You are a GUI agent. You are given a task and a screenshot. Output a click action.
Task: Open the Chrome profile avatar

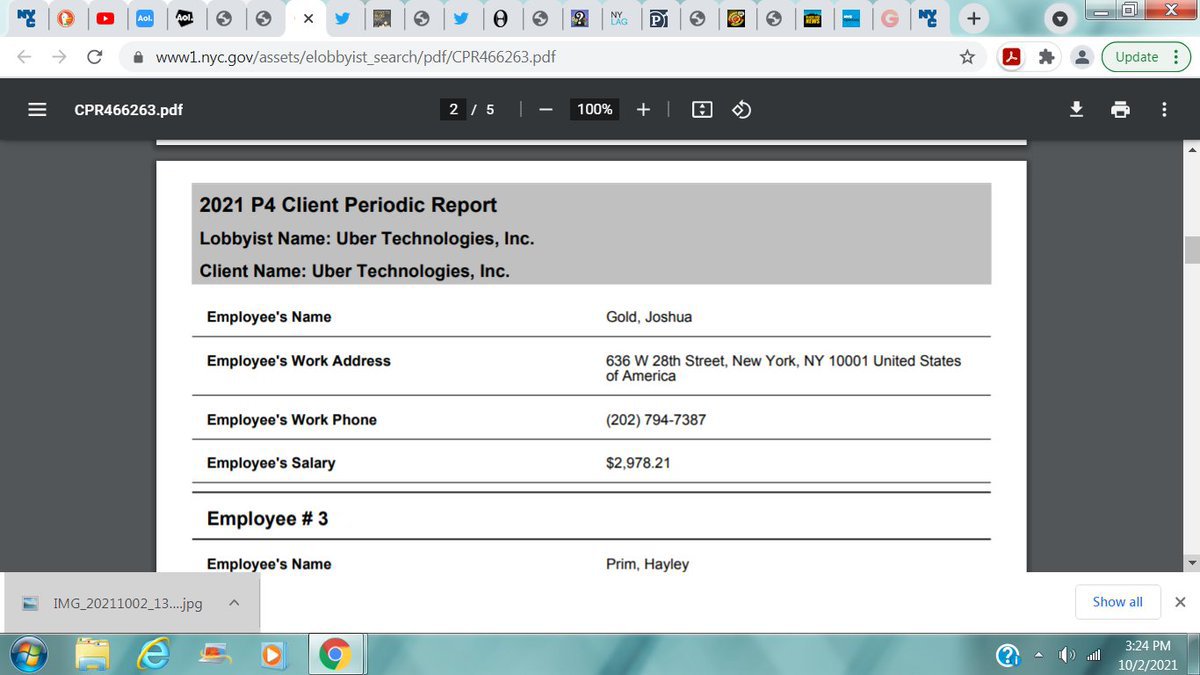pos(1081,57)
